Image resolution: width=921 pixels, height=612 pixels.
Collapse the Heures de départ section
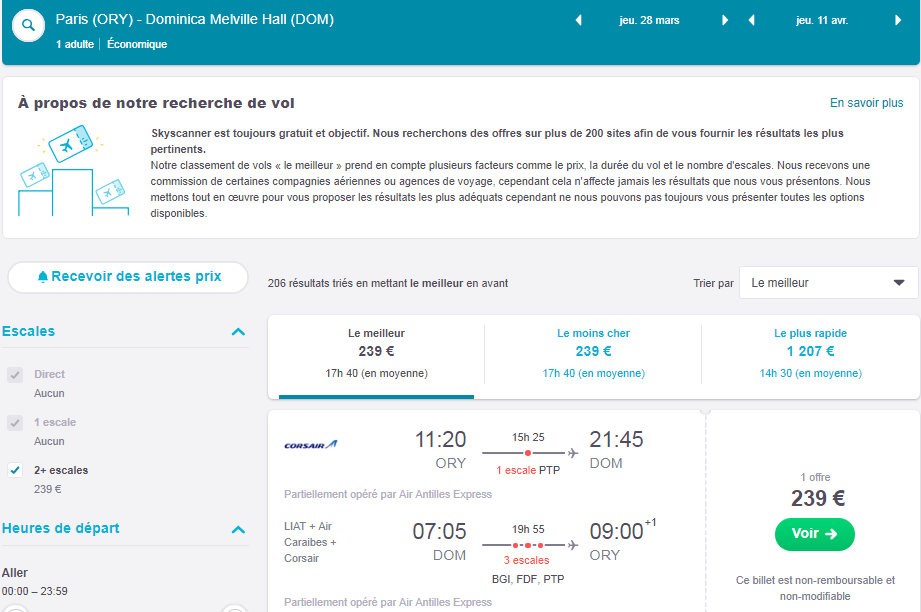click(238, 530)
